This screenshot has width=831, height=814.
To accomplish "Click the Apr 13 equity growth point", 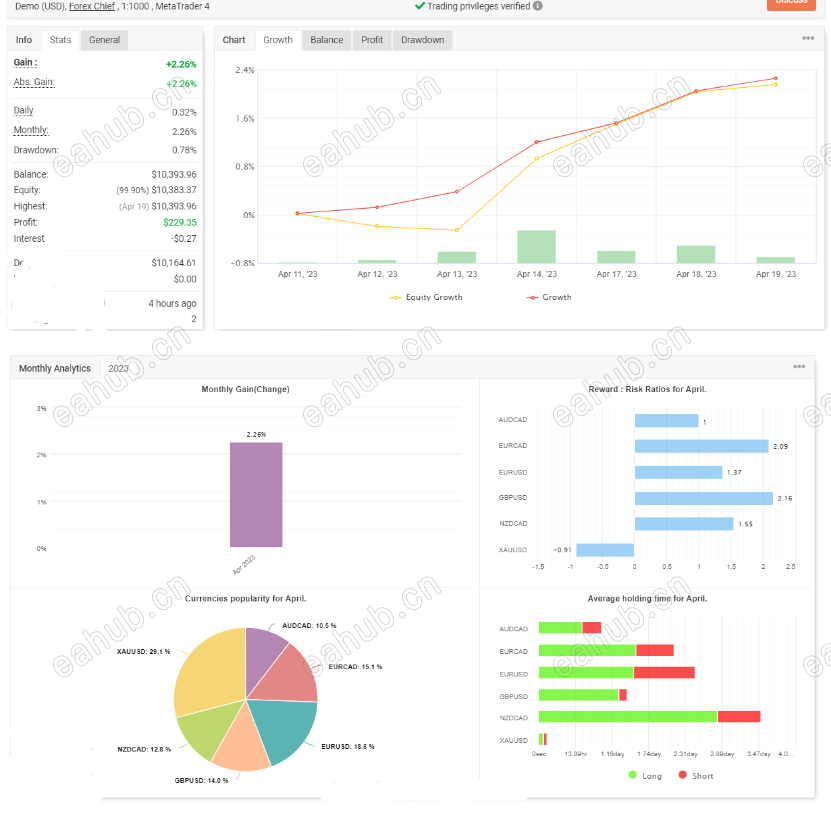I will (457, 230).
